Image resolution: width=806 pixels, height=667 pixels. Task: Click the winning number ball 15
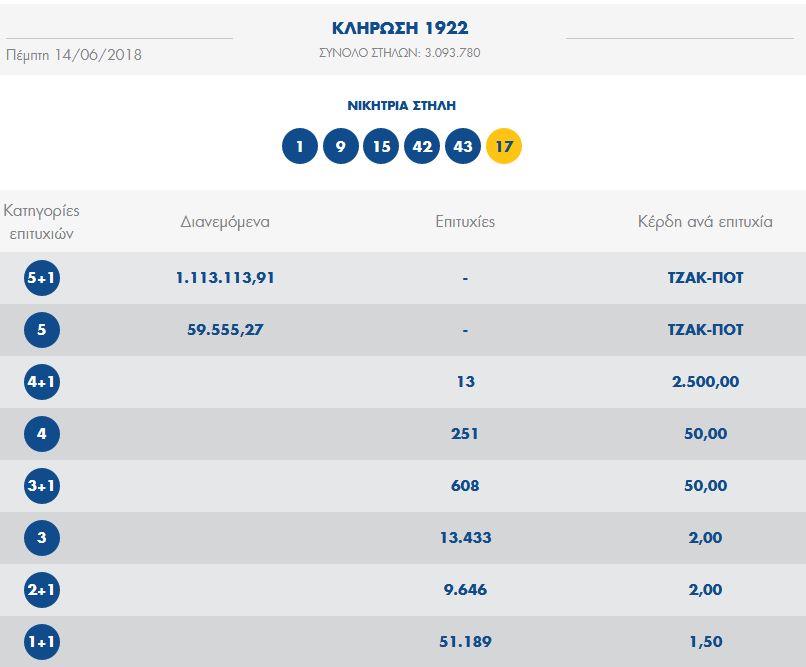click(x=381, y=146)
